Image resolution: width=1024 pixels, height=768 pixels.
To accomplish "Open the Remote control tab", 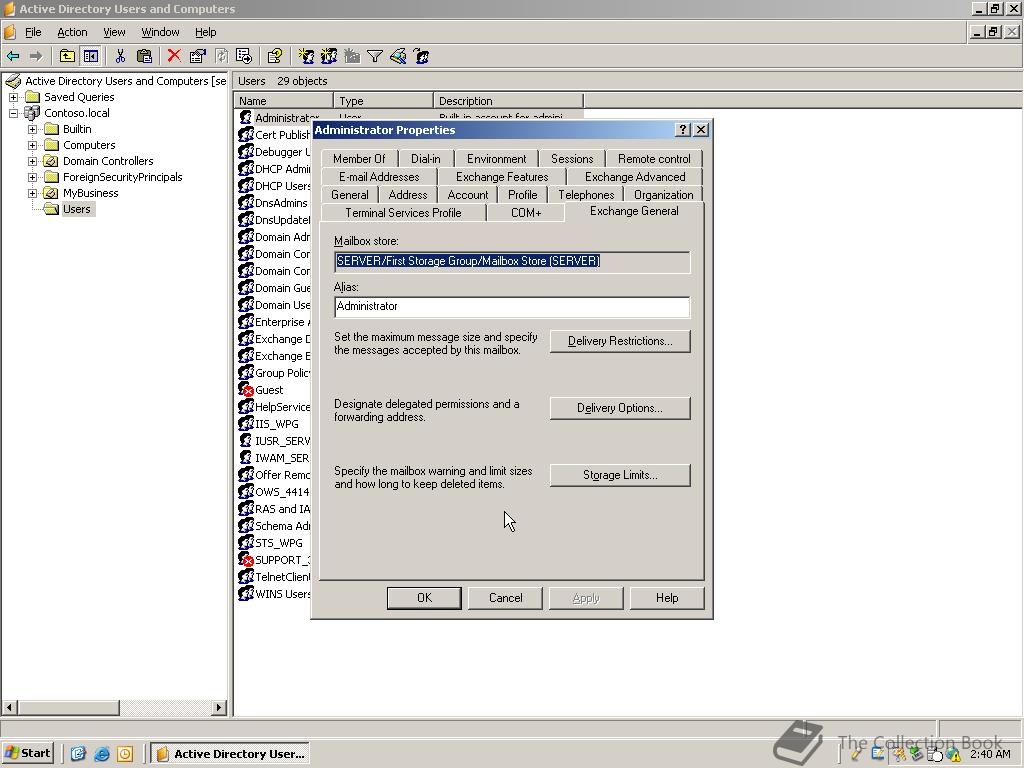I will point(654,159).
